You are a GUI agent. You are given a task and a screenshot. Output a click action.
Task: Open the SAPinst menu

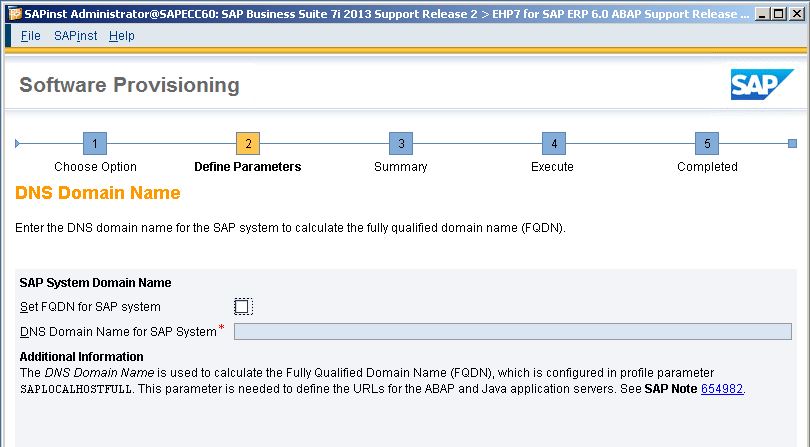pyautogui.click(x=75, y=36)
